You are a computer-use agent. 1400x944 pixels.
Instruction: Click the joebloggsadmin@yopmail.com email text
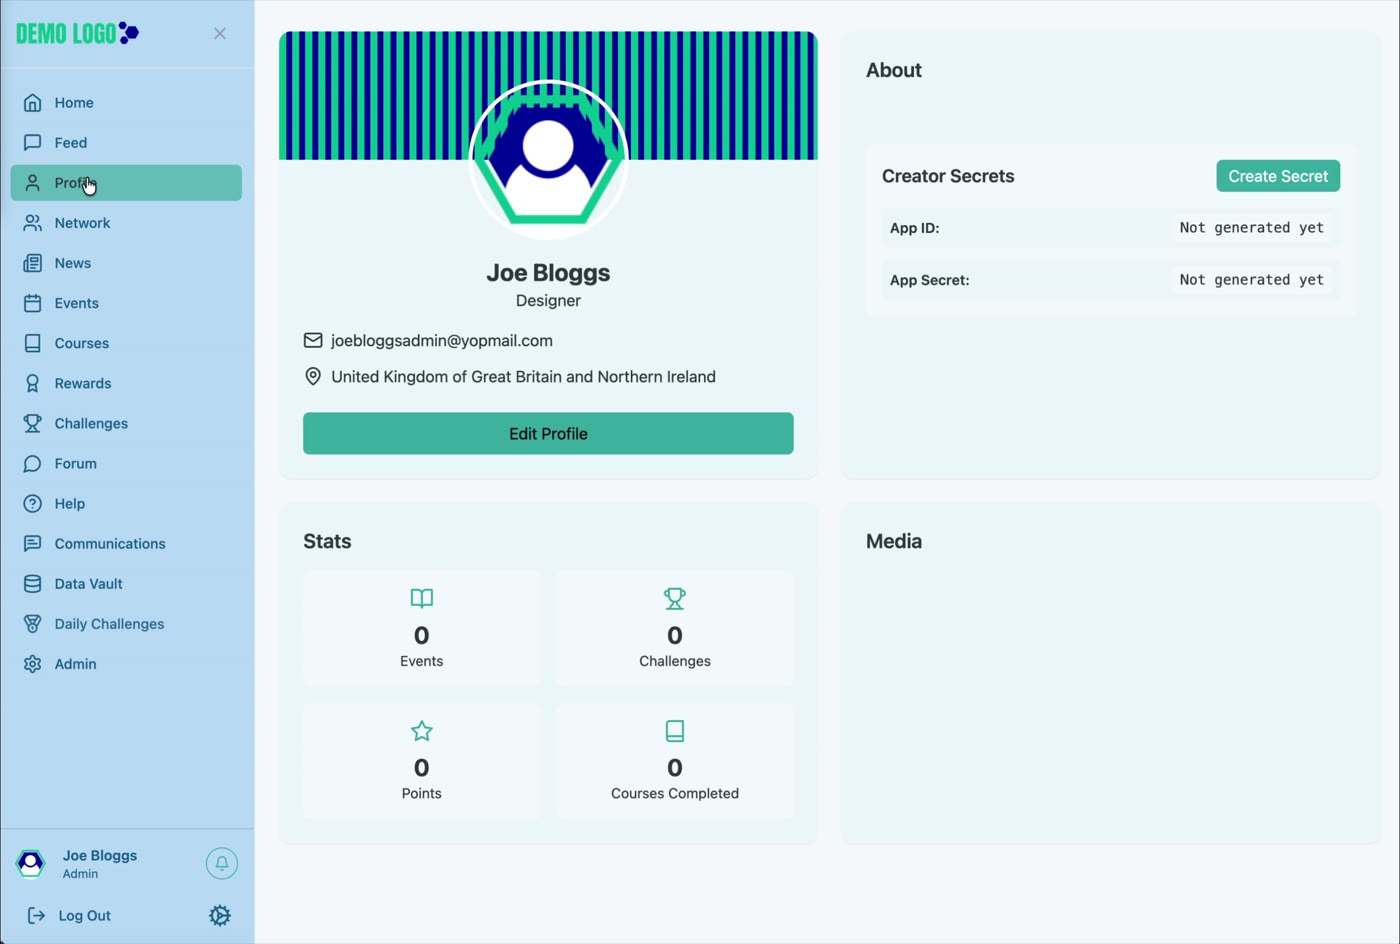[x=442, y=340]
